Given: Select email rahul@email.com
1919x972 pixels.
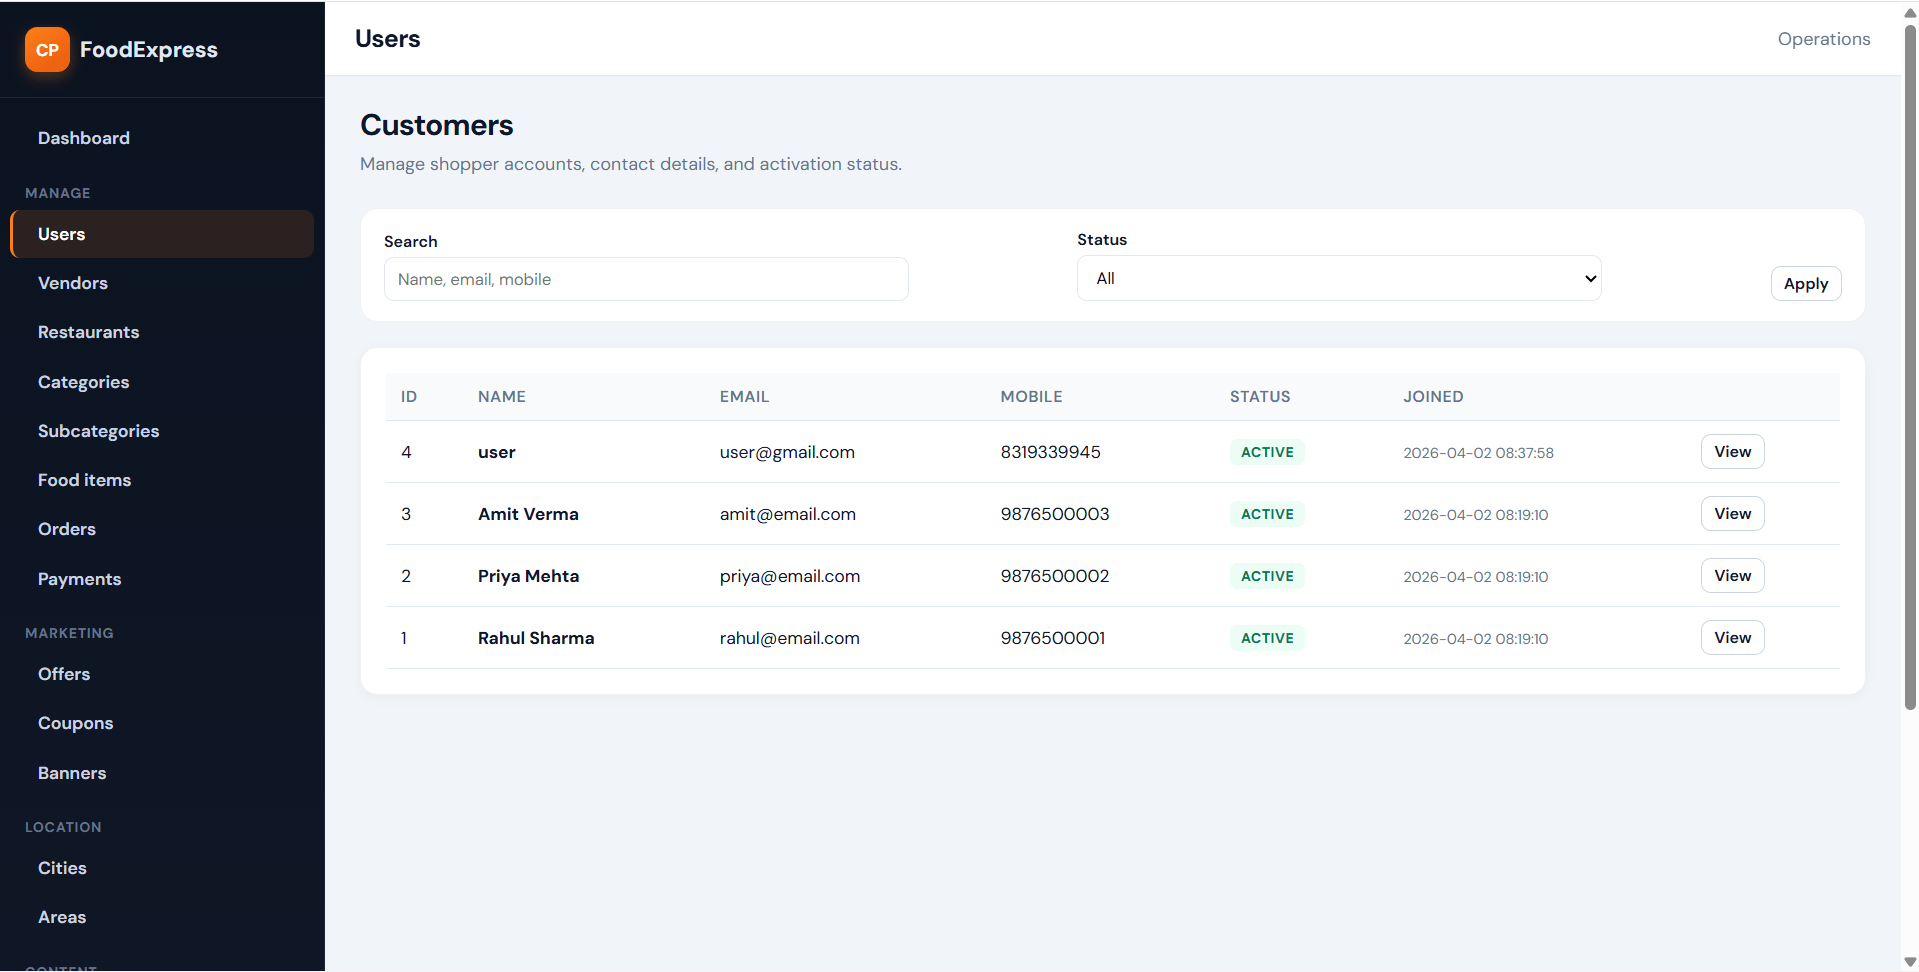Looking at the screenshot, I should pyautogui.click(x=790, y=638).
